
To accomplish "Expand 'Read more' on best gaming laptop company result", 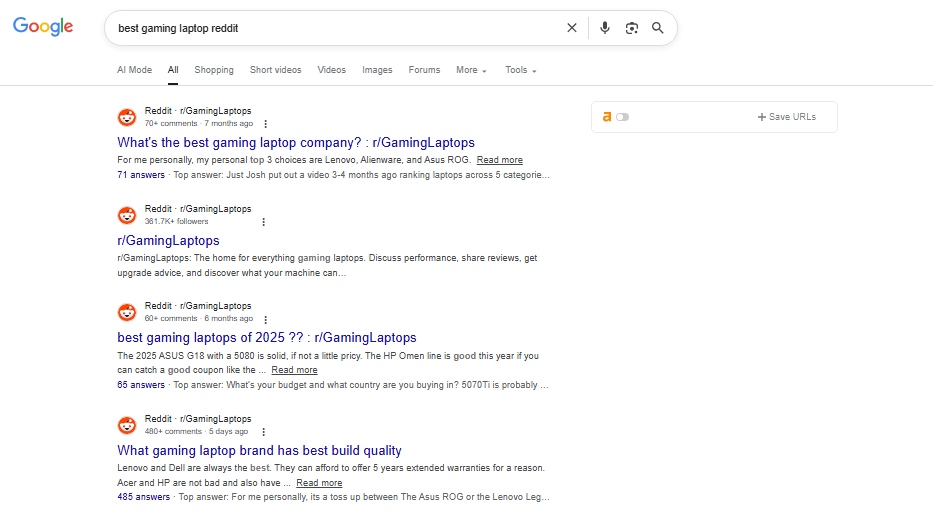I will pyautogui.click(x=499, y=160).
